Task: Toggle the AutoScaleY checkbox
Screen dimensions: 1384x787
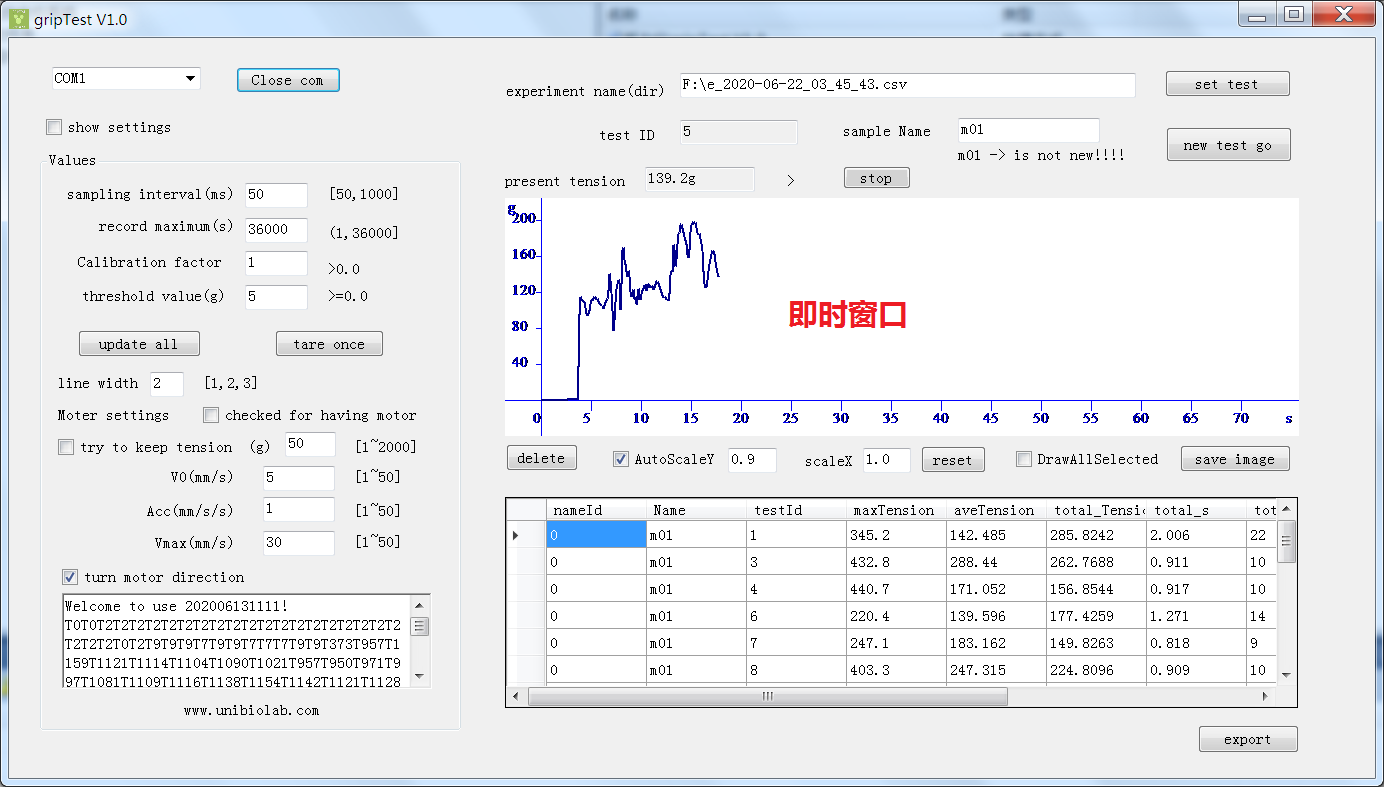Action: tap(621, 459)
